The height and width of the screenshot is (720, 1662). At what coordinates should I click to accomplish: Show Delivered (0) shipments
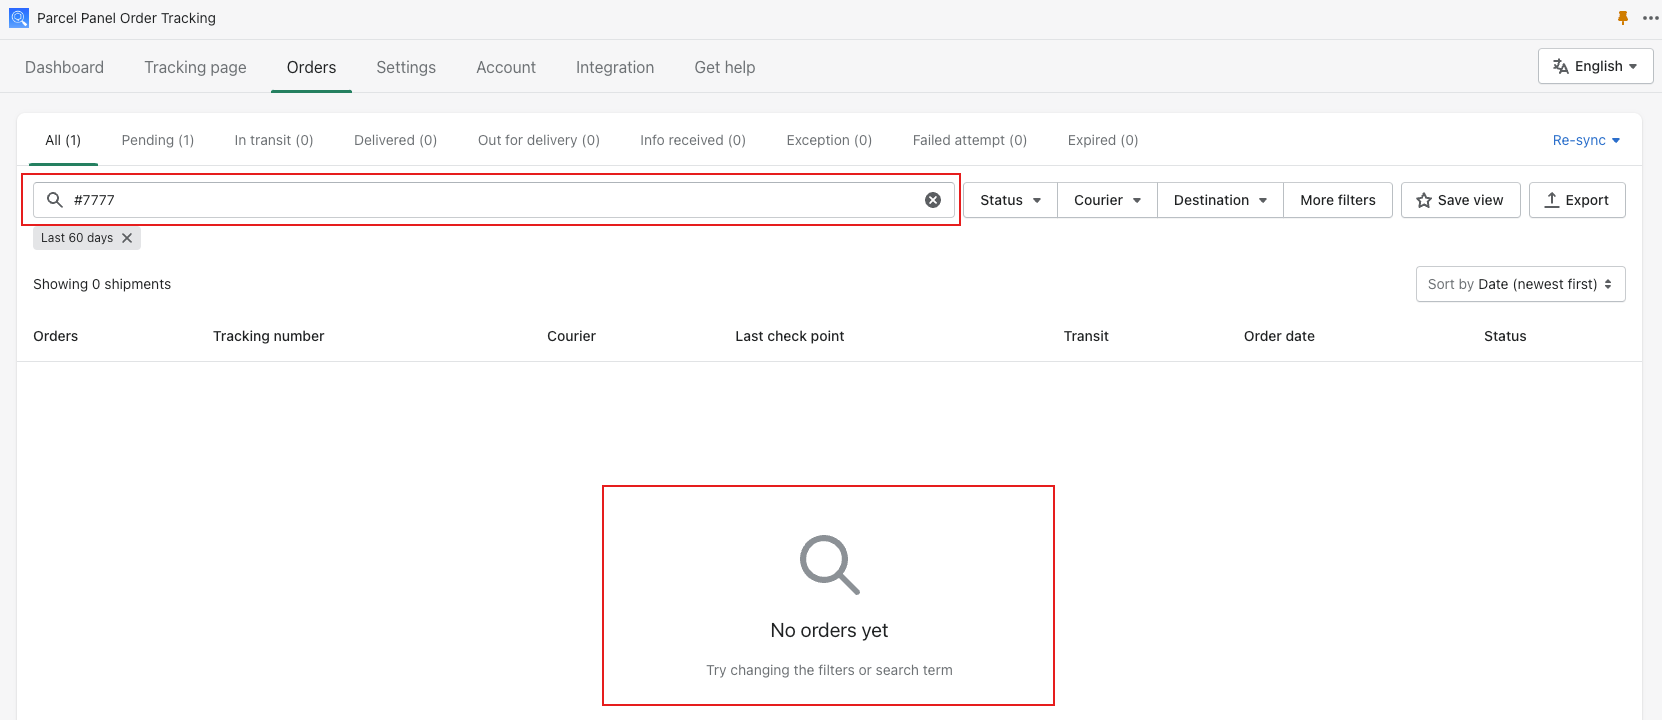click(x=395, y=140)
